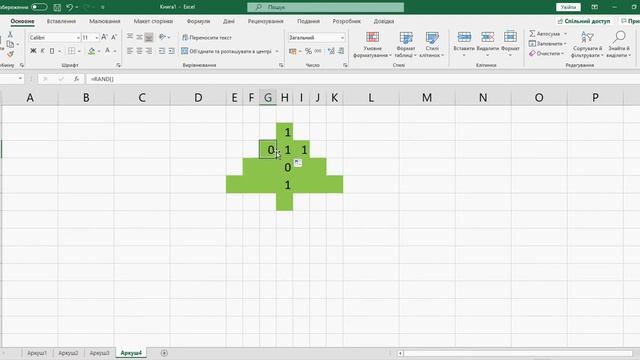
Task: Click the Undo arrow icon
Action: pos(70,7)
